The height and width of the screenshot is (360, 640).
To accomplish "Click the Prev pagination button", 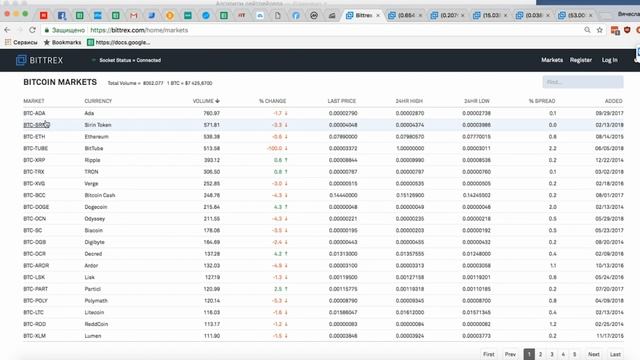I will click(510, 354).
